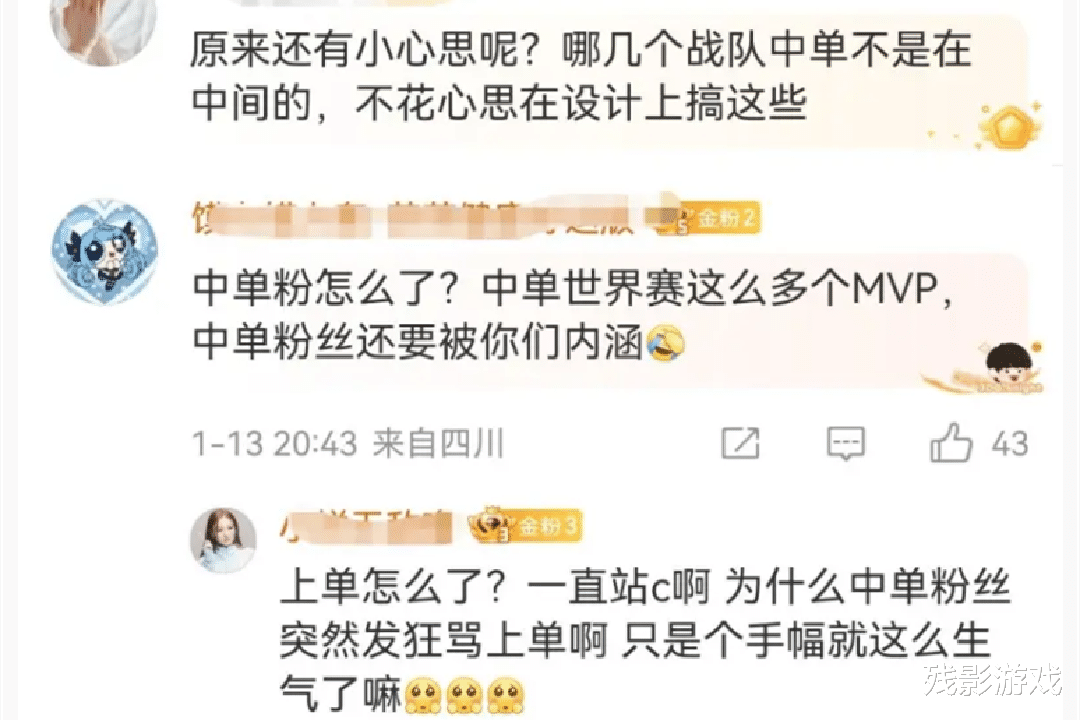Like the comment with 43 likes

pyautogui.click(x=951, y=442)
